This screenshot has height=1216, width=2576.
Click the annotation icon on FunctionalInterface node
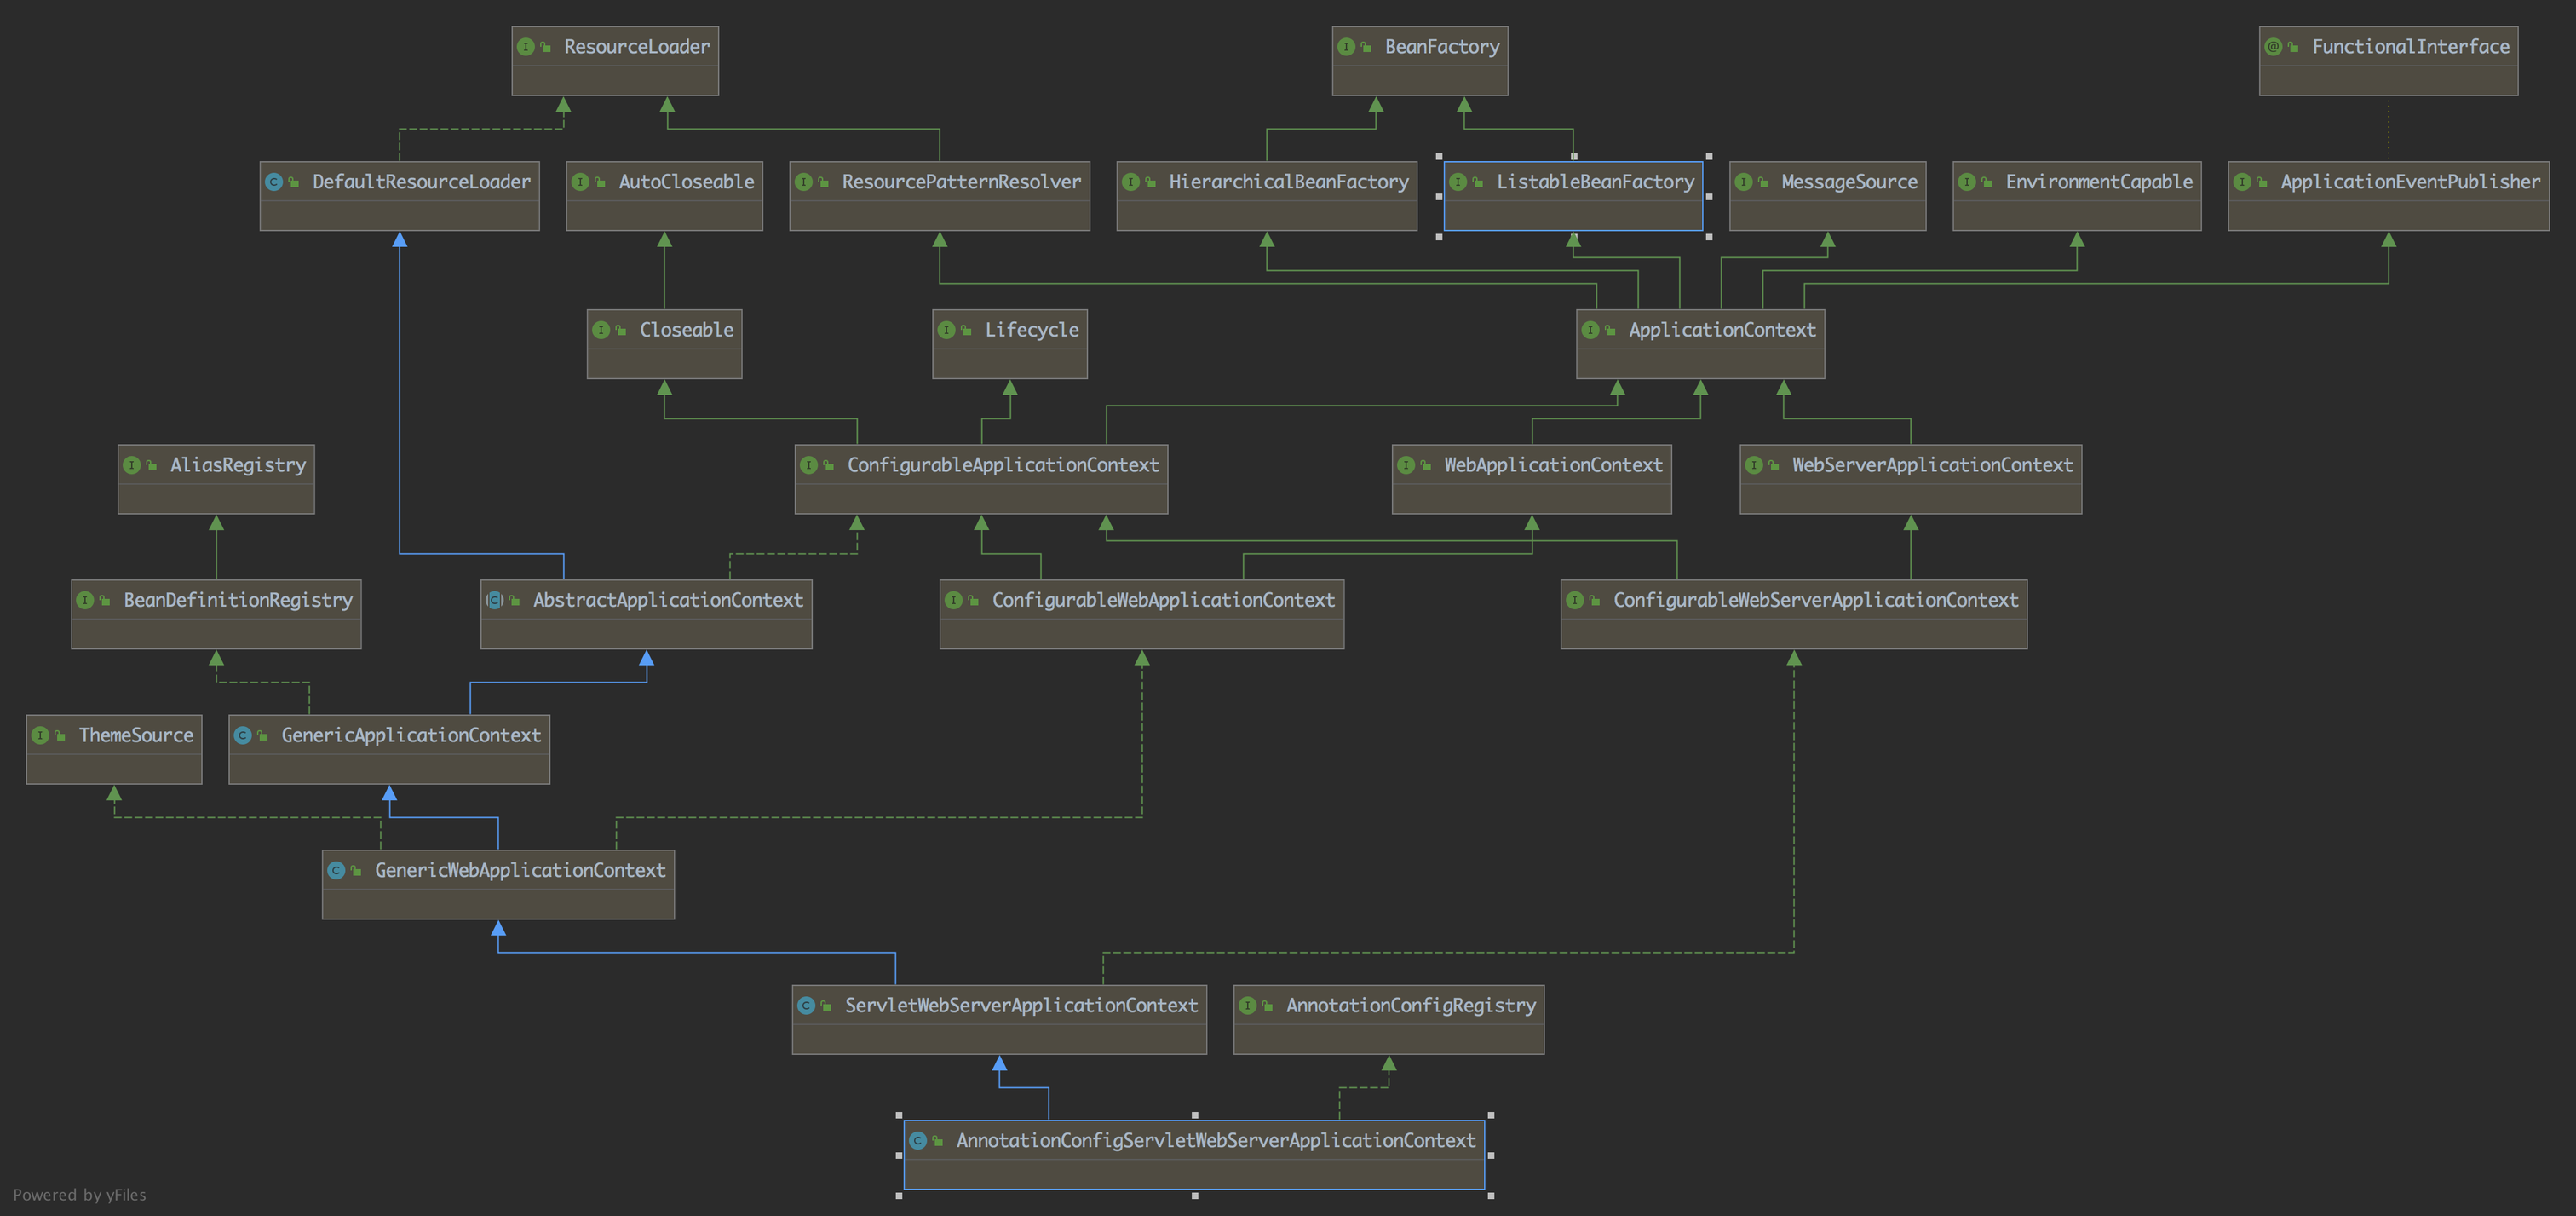(x=2273, y=47)
